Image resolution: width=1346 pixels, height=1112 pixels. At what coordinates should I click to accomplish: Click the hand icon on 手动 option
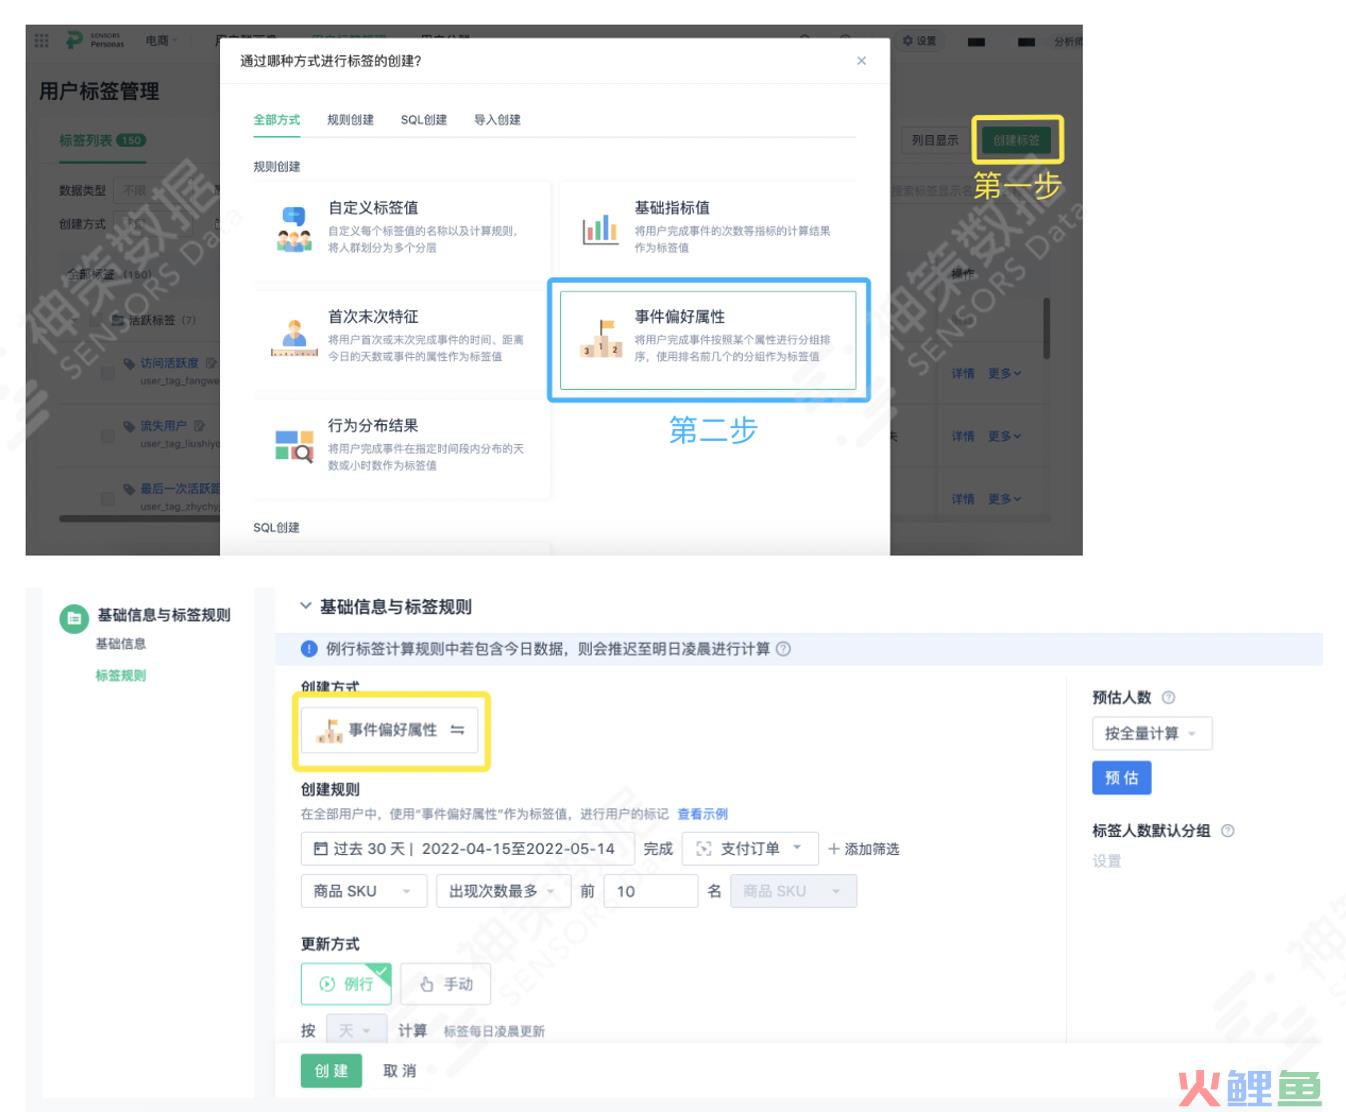(x=427, y=984)
